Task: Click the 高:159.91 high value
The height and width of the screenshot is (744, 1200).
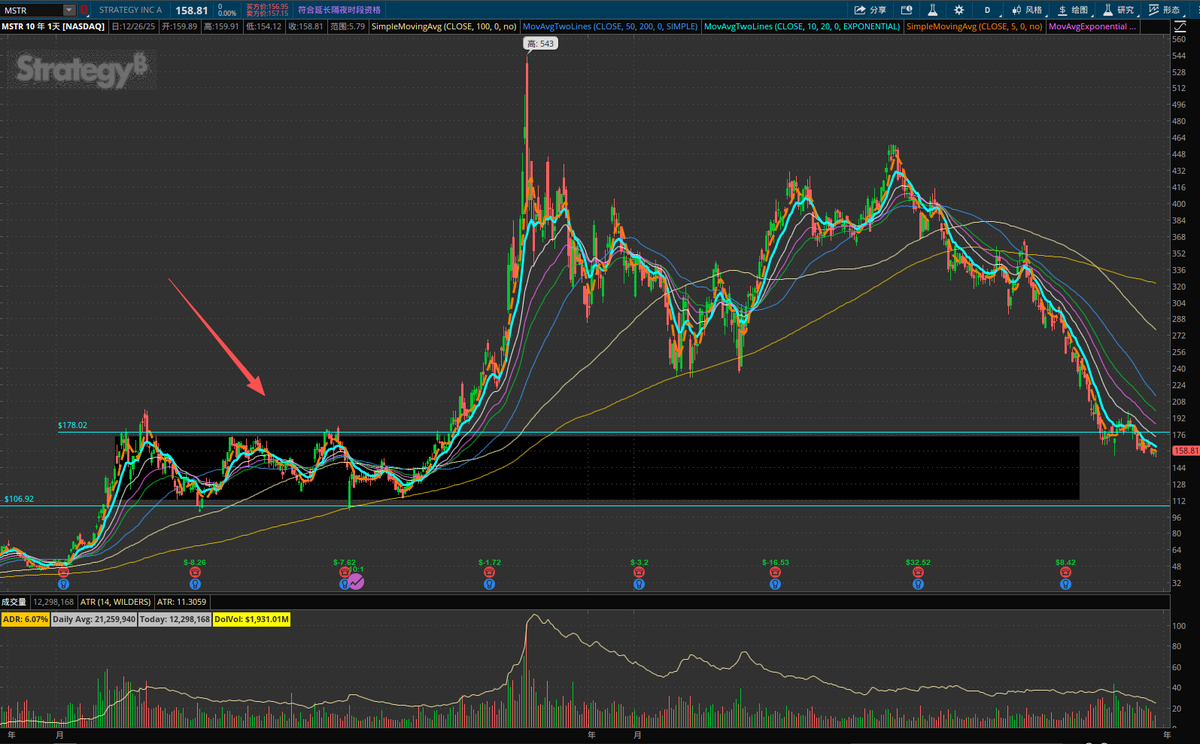Action: coord(222,26)
